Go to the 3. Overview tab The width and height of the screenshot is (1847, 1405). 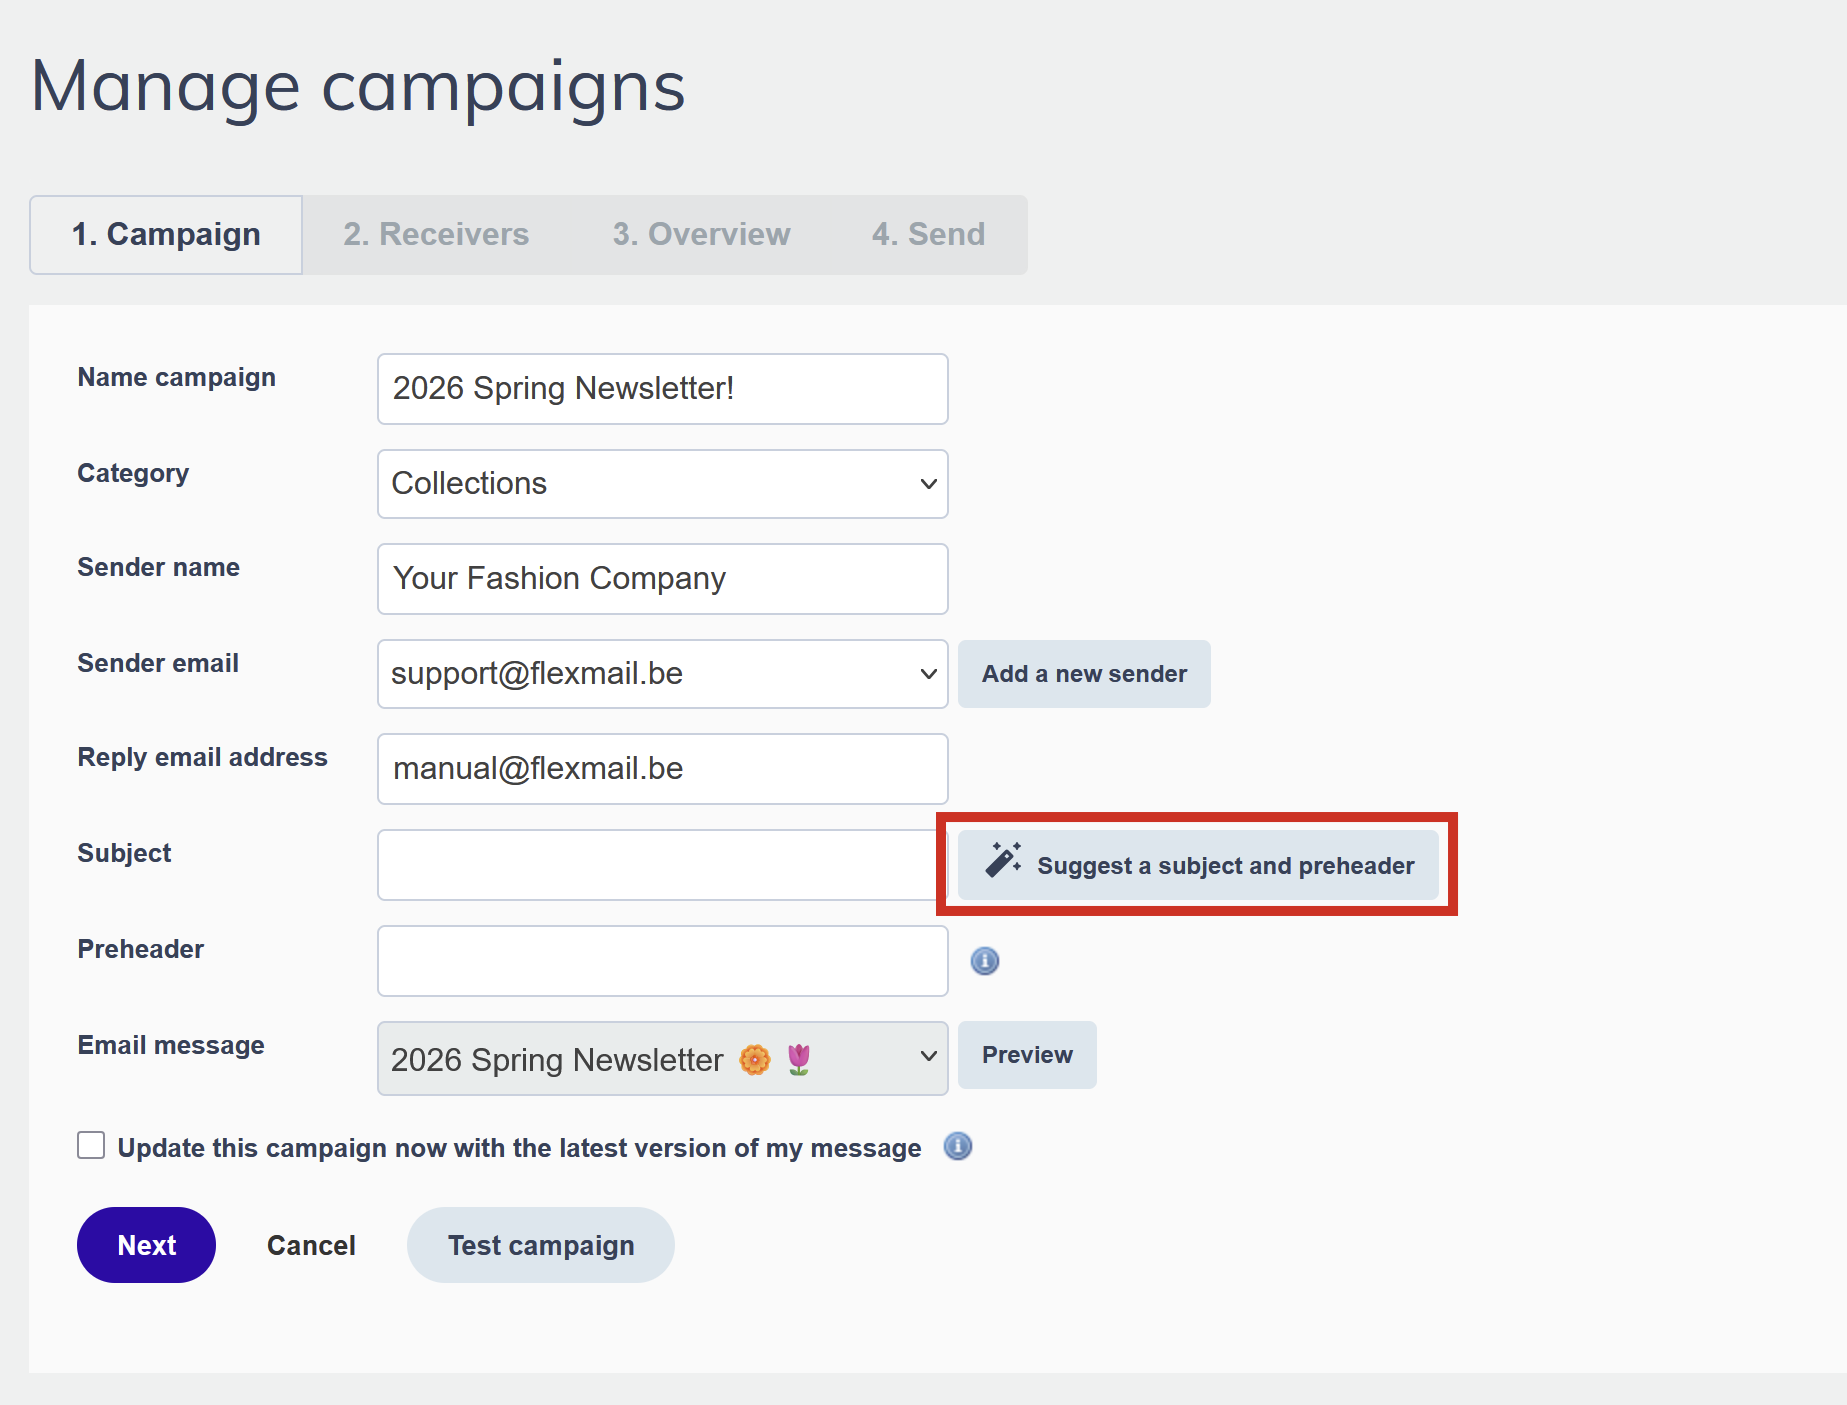pyautogui.click(x=701, y=234)
